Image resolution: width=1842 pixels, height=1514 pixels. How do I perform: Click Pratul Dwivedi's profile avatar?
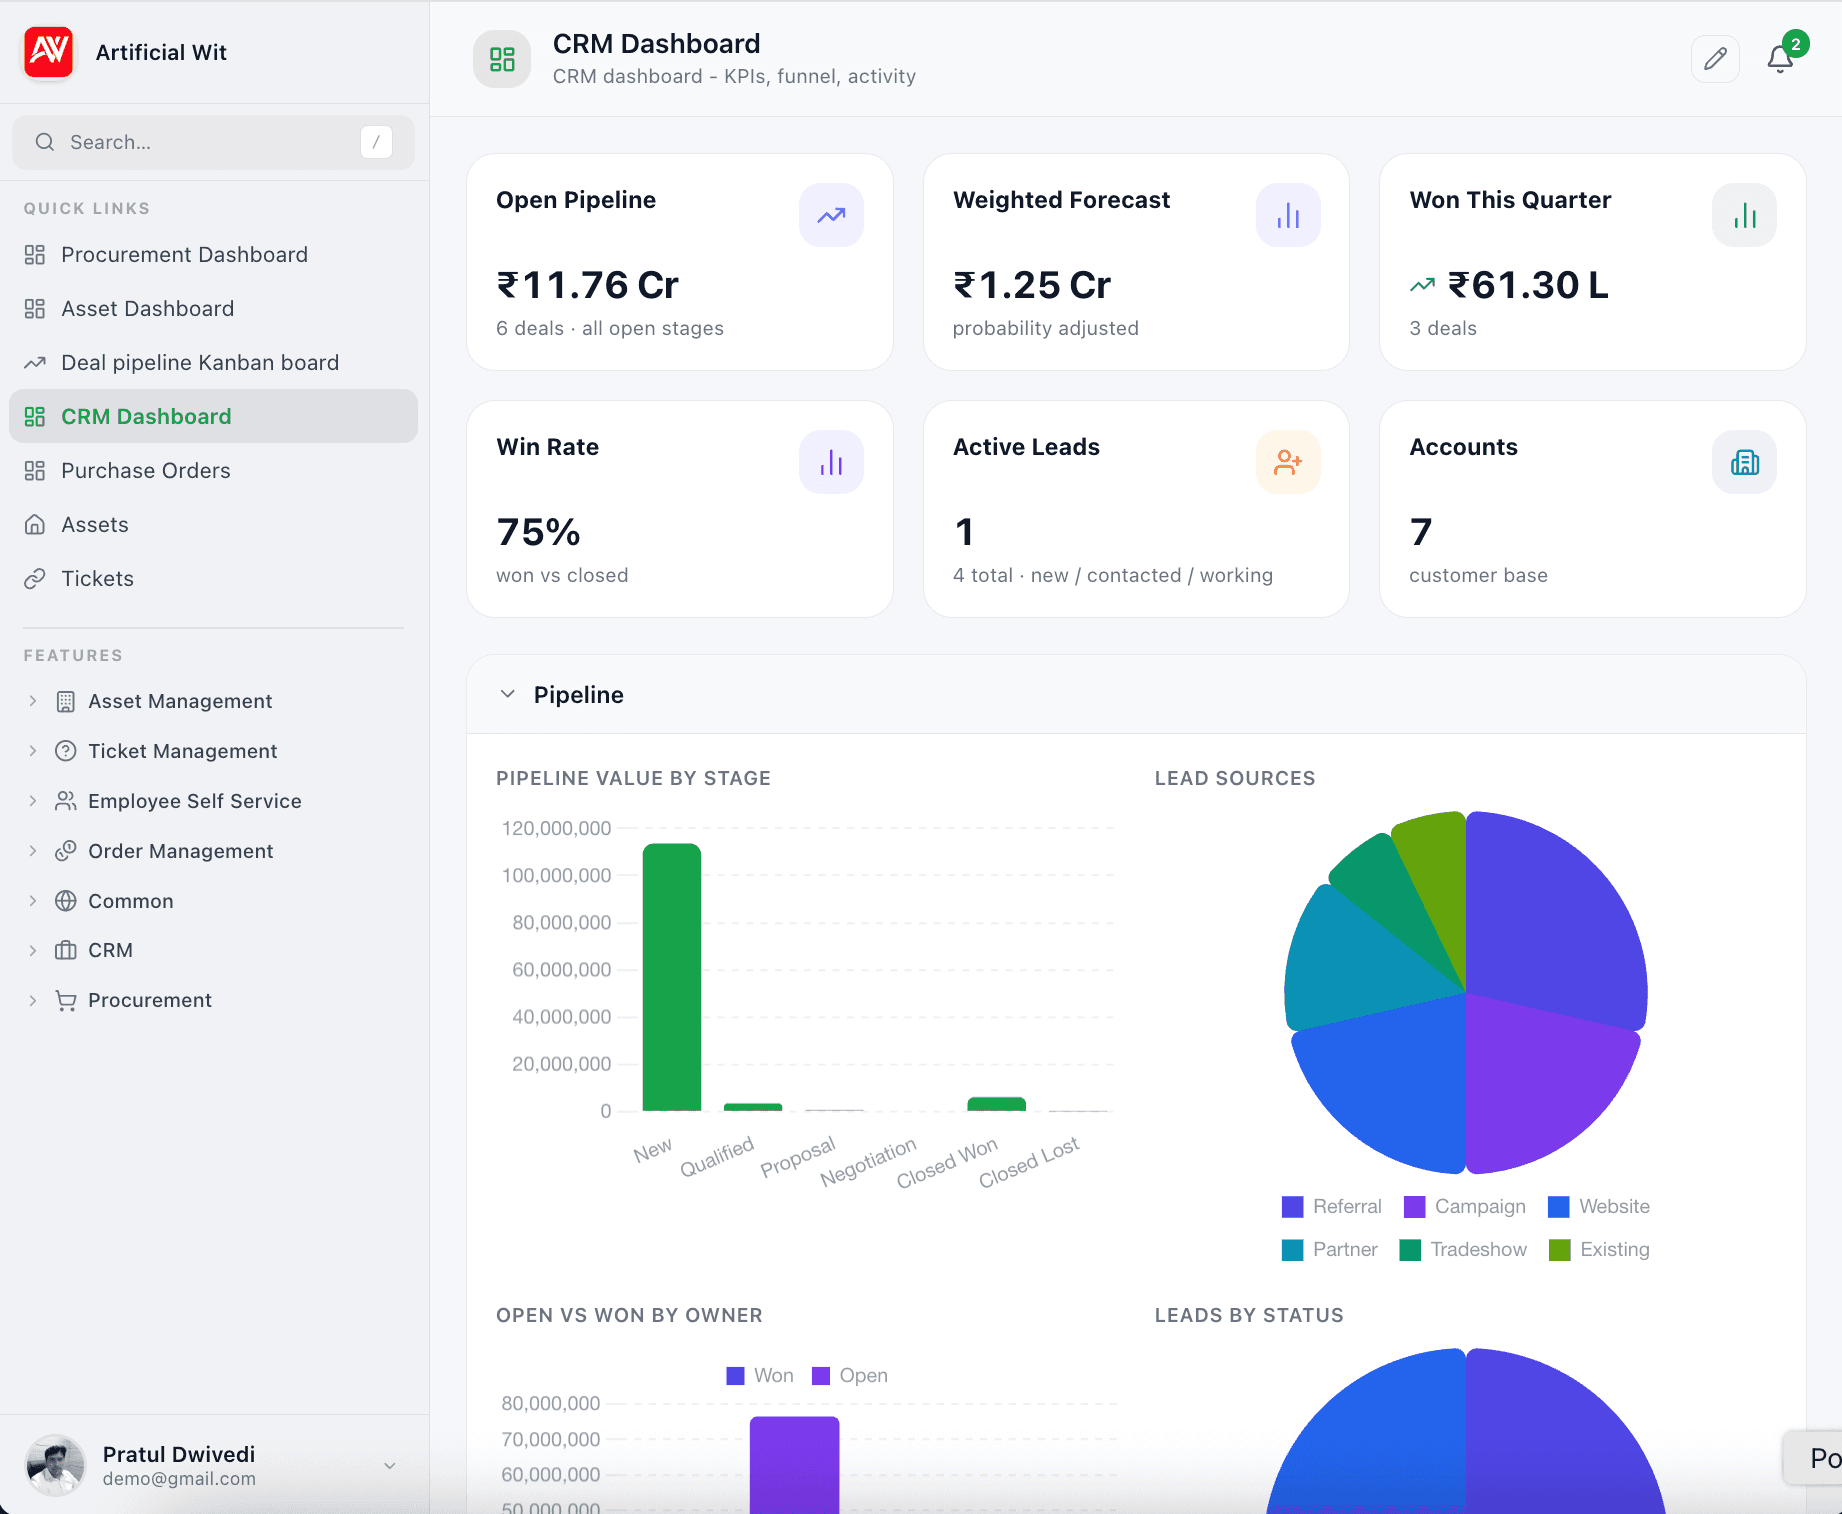pyautogui.click(x=55, y=1466)
